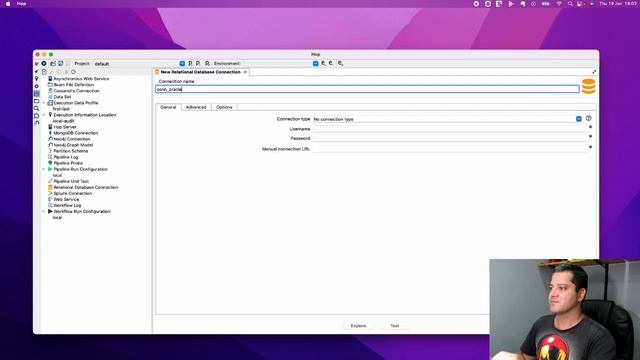The image size is (640, 360).
Task: Click the Partition Schema tree icon
Action: pos(50,151)
